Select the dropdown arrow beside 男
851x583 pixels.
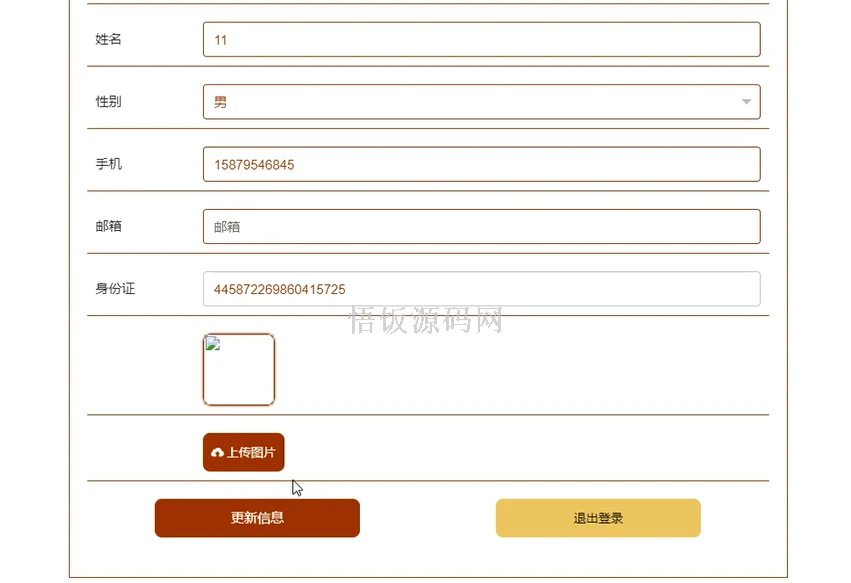point(745,101)
